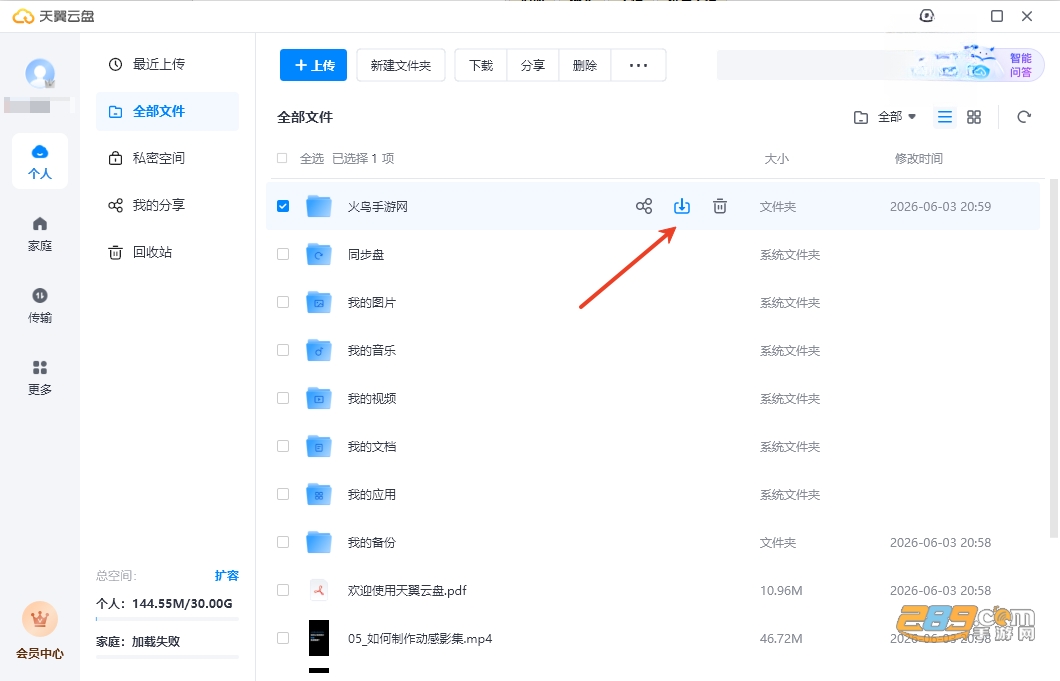Switch to list view layout
Screen dimensions: 1060x681
[944, 117]
